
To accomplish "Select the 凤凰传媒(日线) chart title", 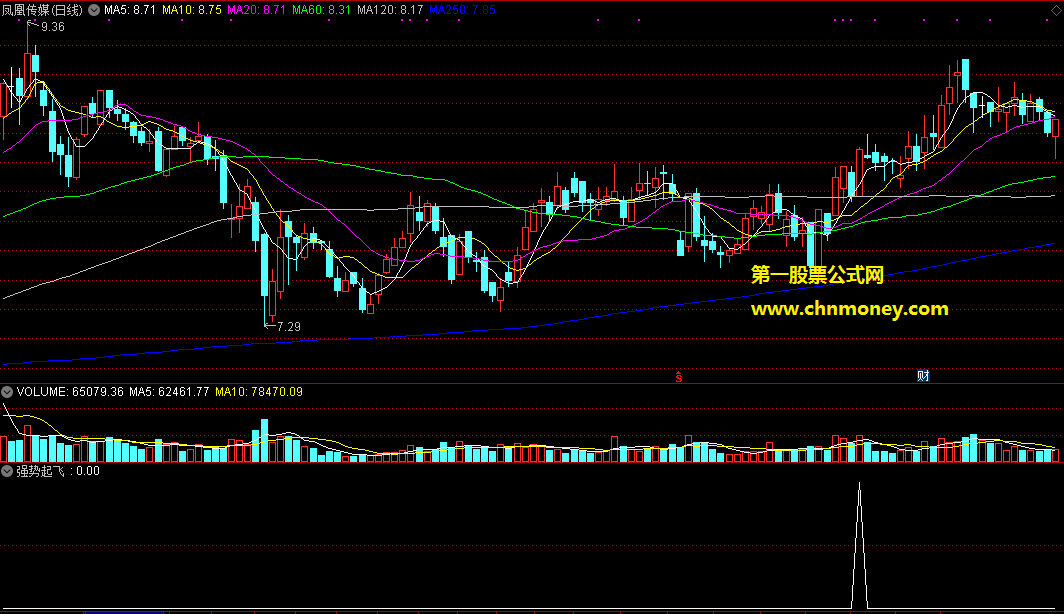I will [42, 10].
